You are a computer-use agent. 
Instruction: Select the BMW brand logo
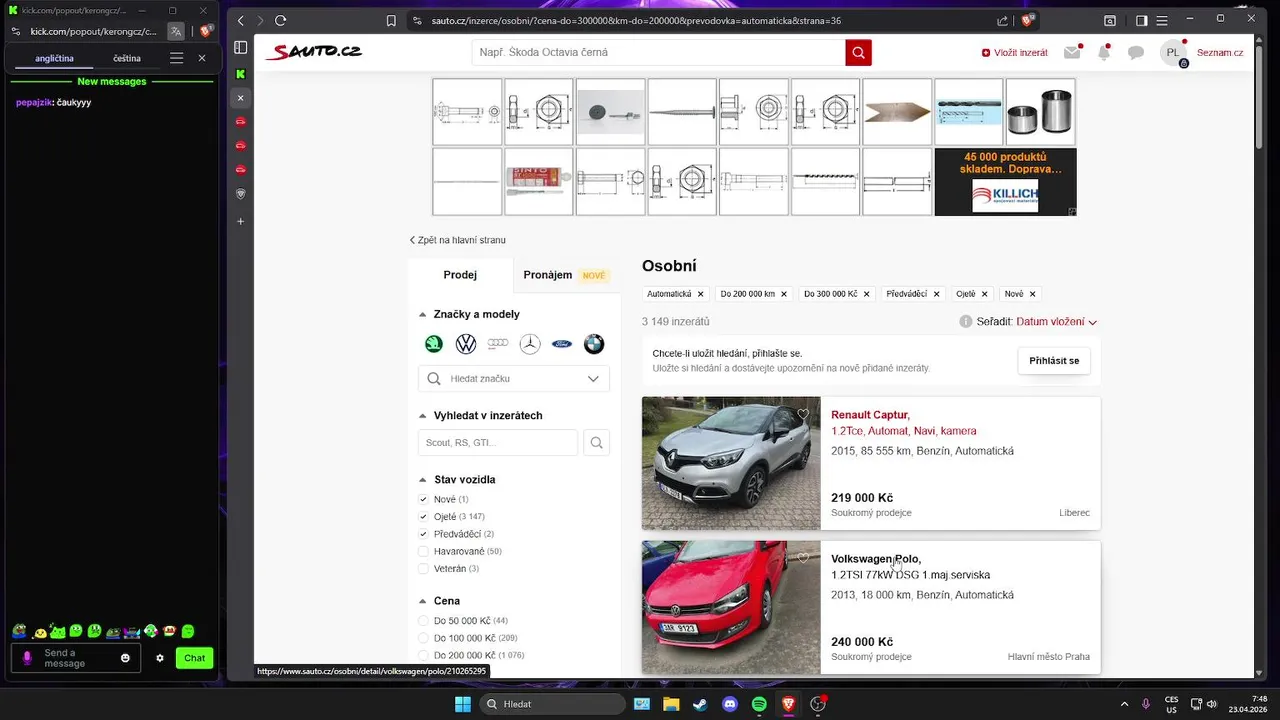594,344
